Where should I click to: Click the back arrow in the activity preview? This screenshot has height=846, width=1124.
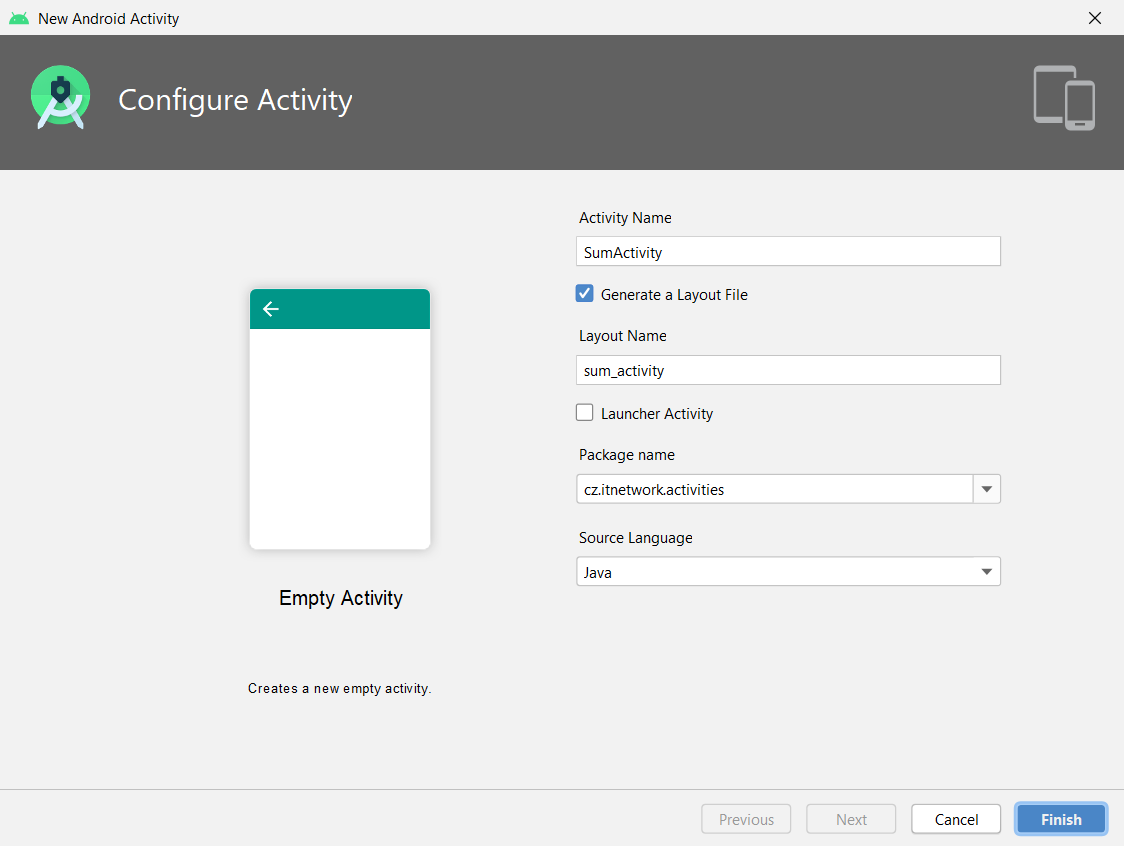click(x=270, y=309)
